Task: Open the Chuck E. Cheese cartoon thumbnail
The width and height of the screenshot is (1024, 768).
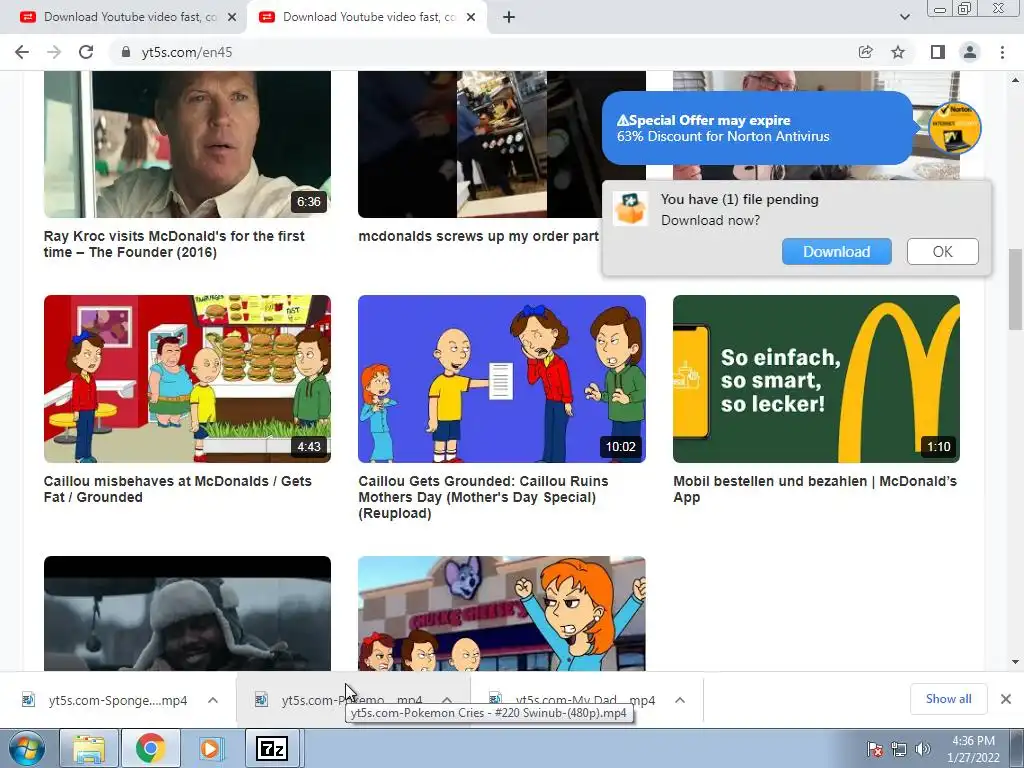Action: point(502,613)
